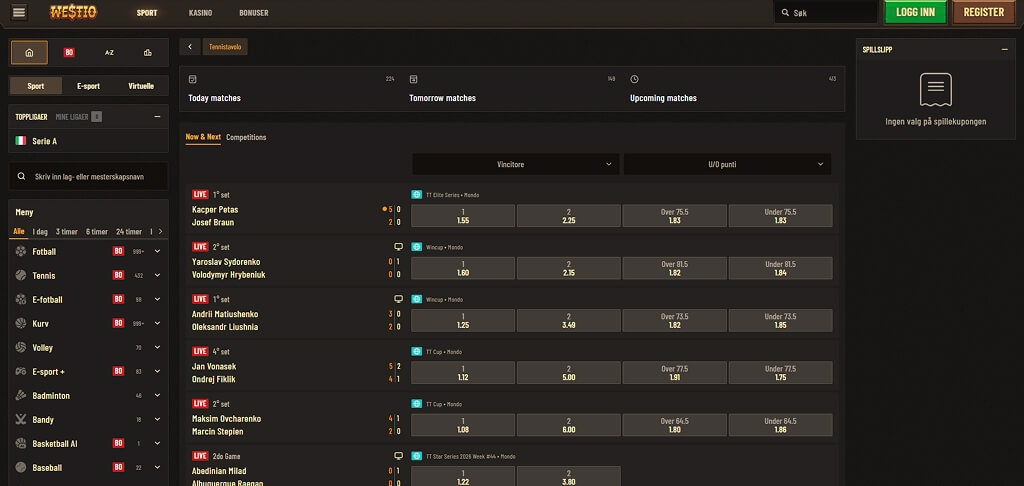
Task: Select the Fotball sport ball icon
Action: [x=21, y=251]
